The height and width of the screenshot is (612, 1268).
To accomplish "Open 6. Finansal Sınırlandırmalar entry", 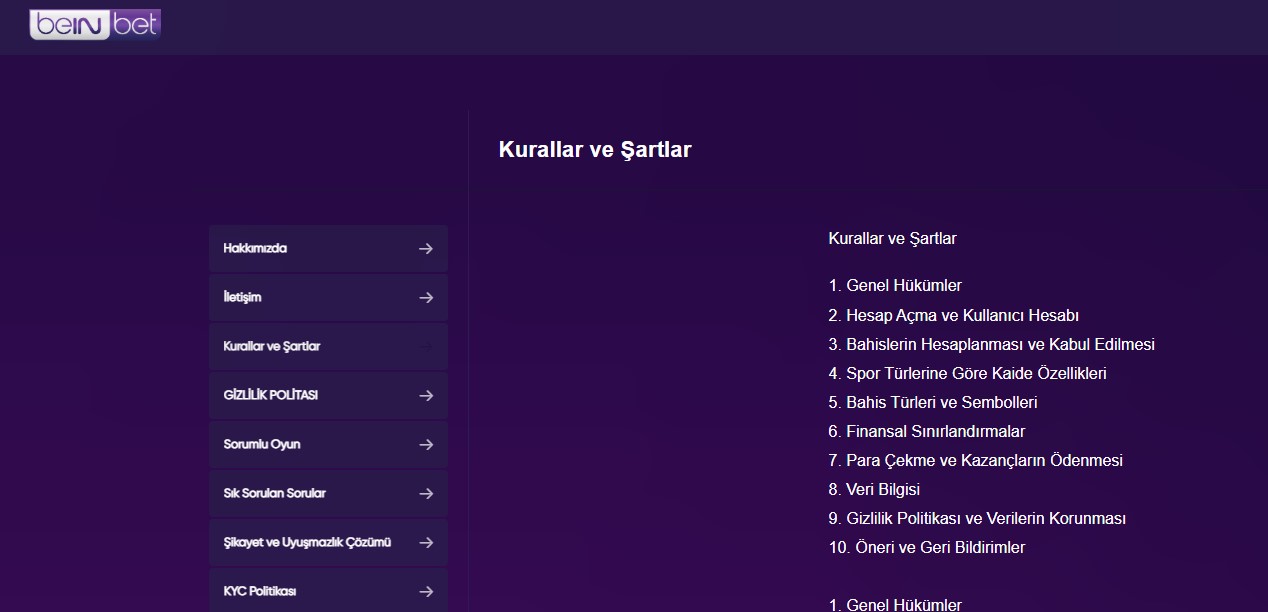I will [927, 431].
